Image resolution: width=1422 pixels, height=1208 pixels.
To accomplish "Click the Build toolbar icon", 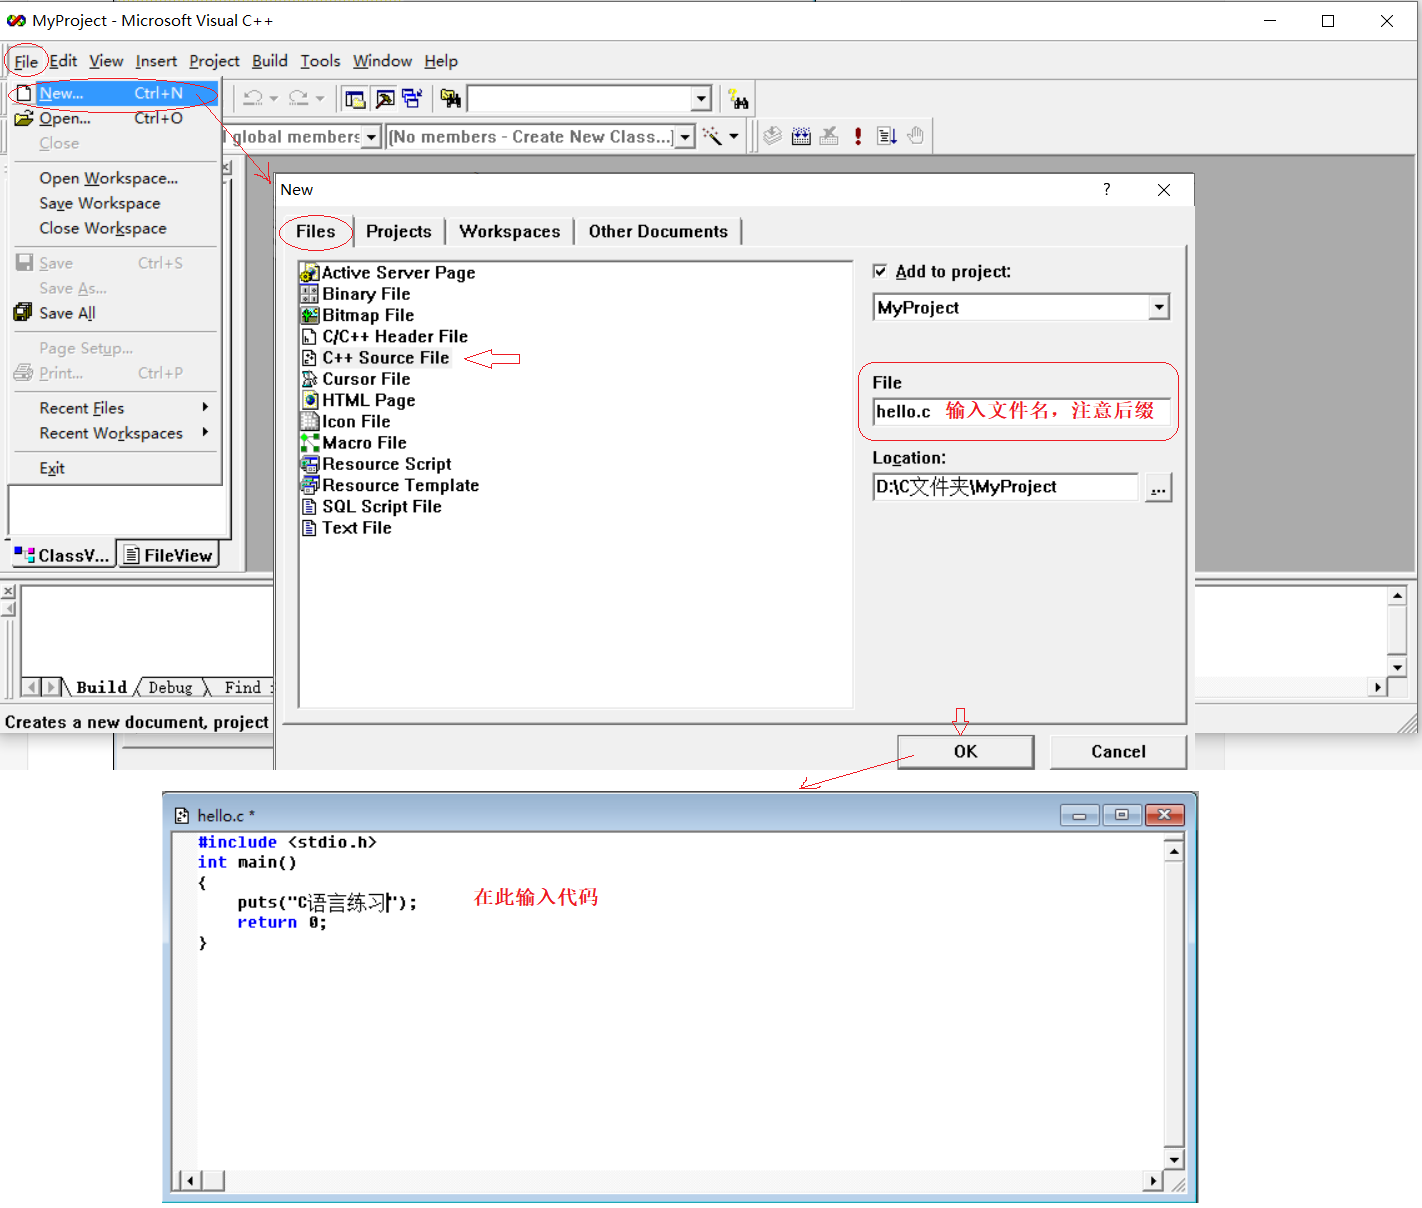I will (x=801, y=136).
